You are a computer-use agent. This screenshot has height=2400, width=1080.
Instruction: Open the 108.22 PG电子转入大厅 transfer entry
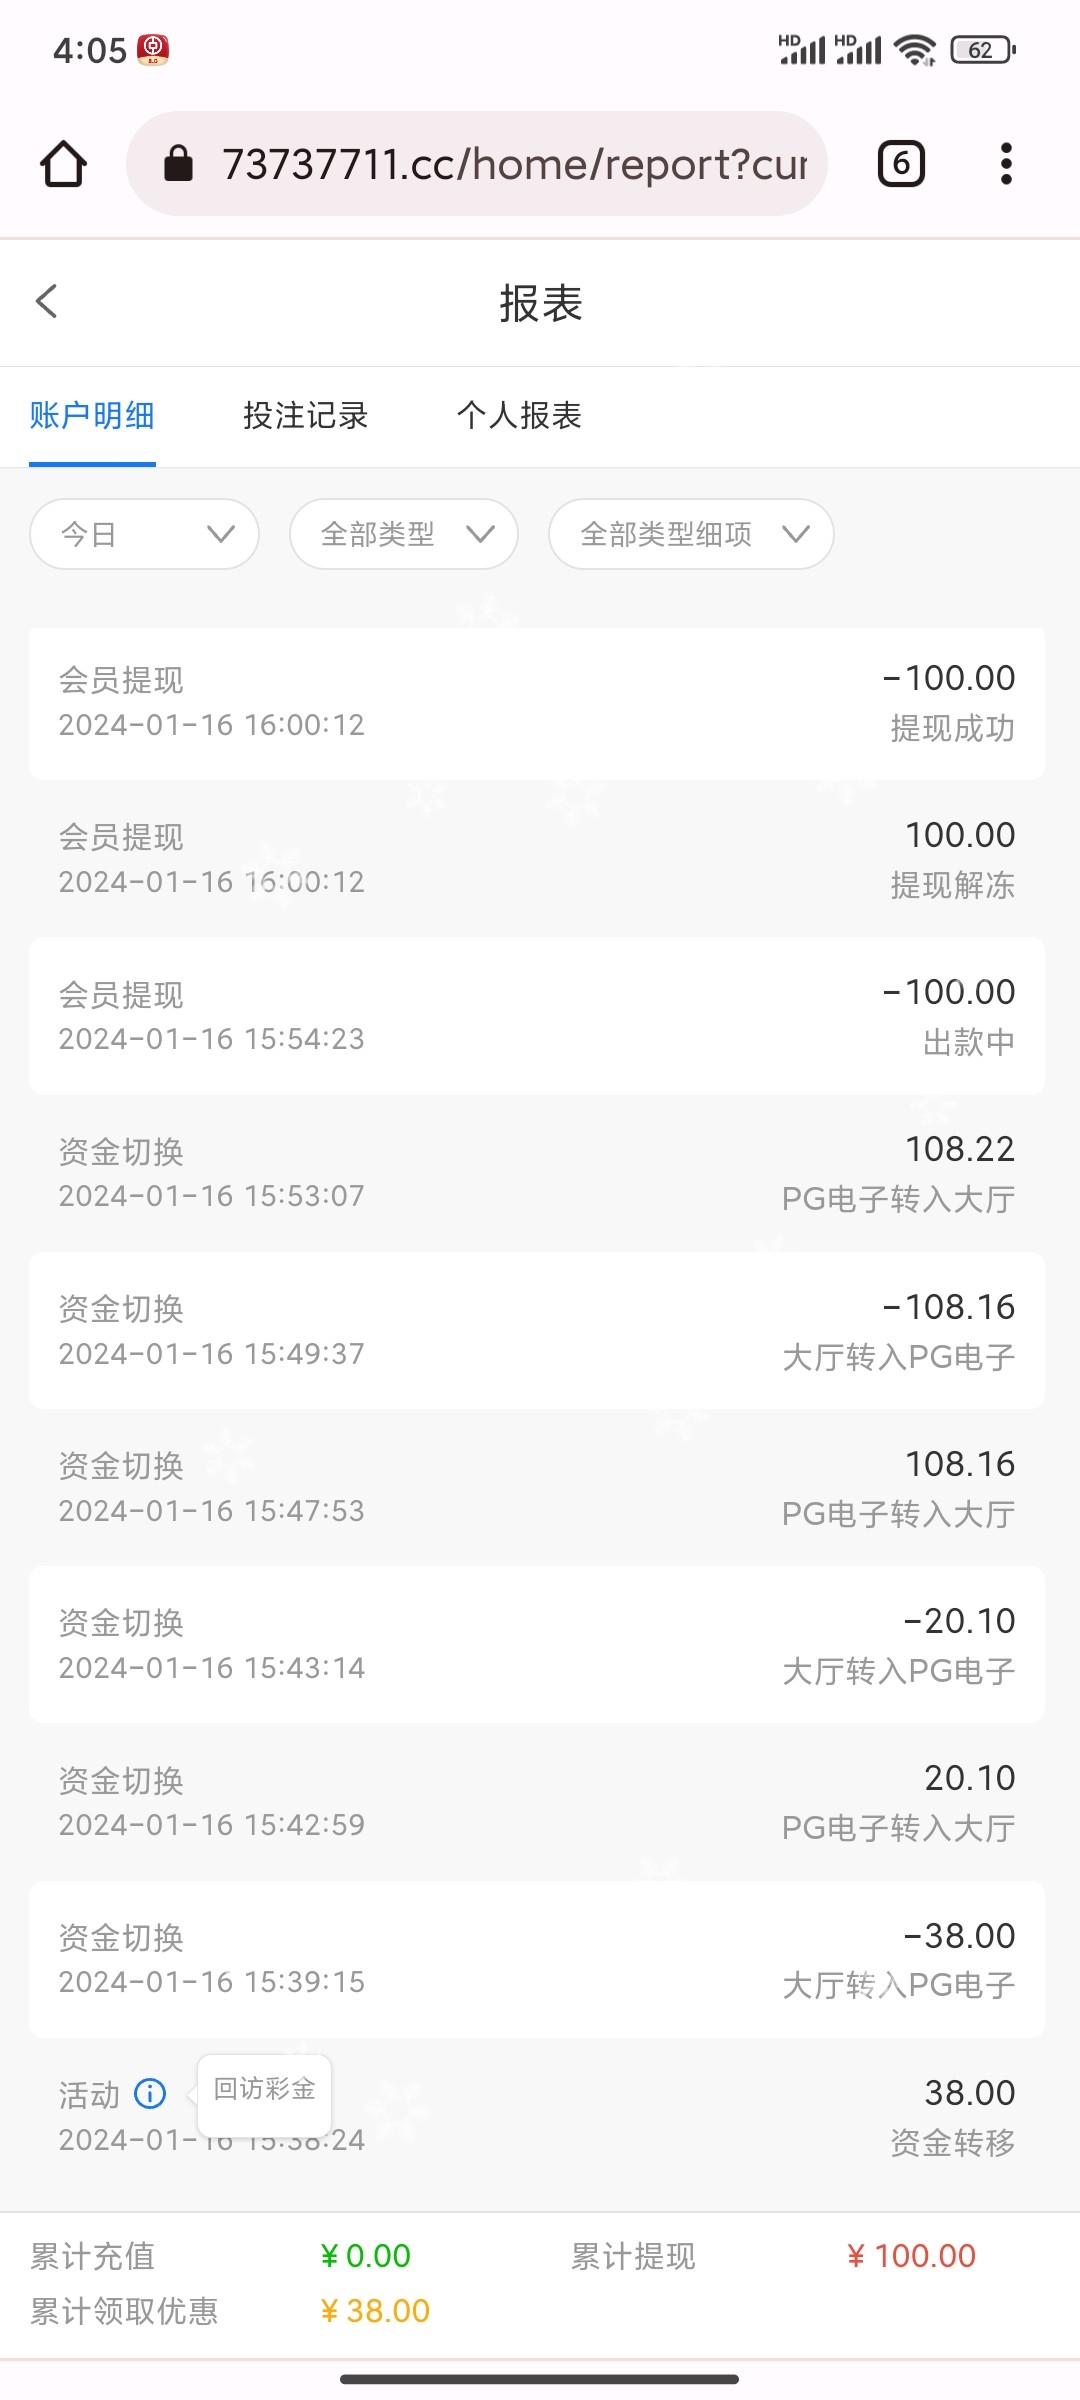(x=537, y=1173)
